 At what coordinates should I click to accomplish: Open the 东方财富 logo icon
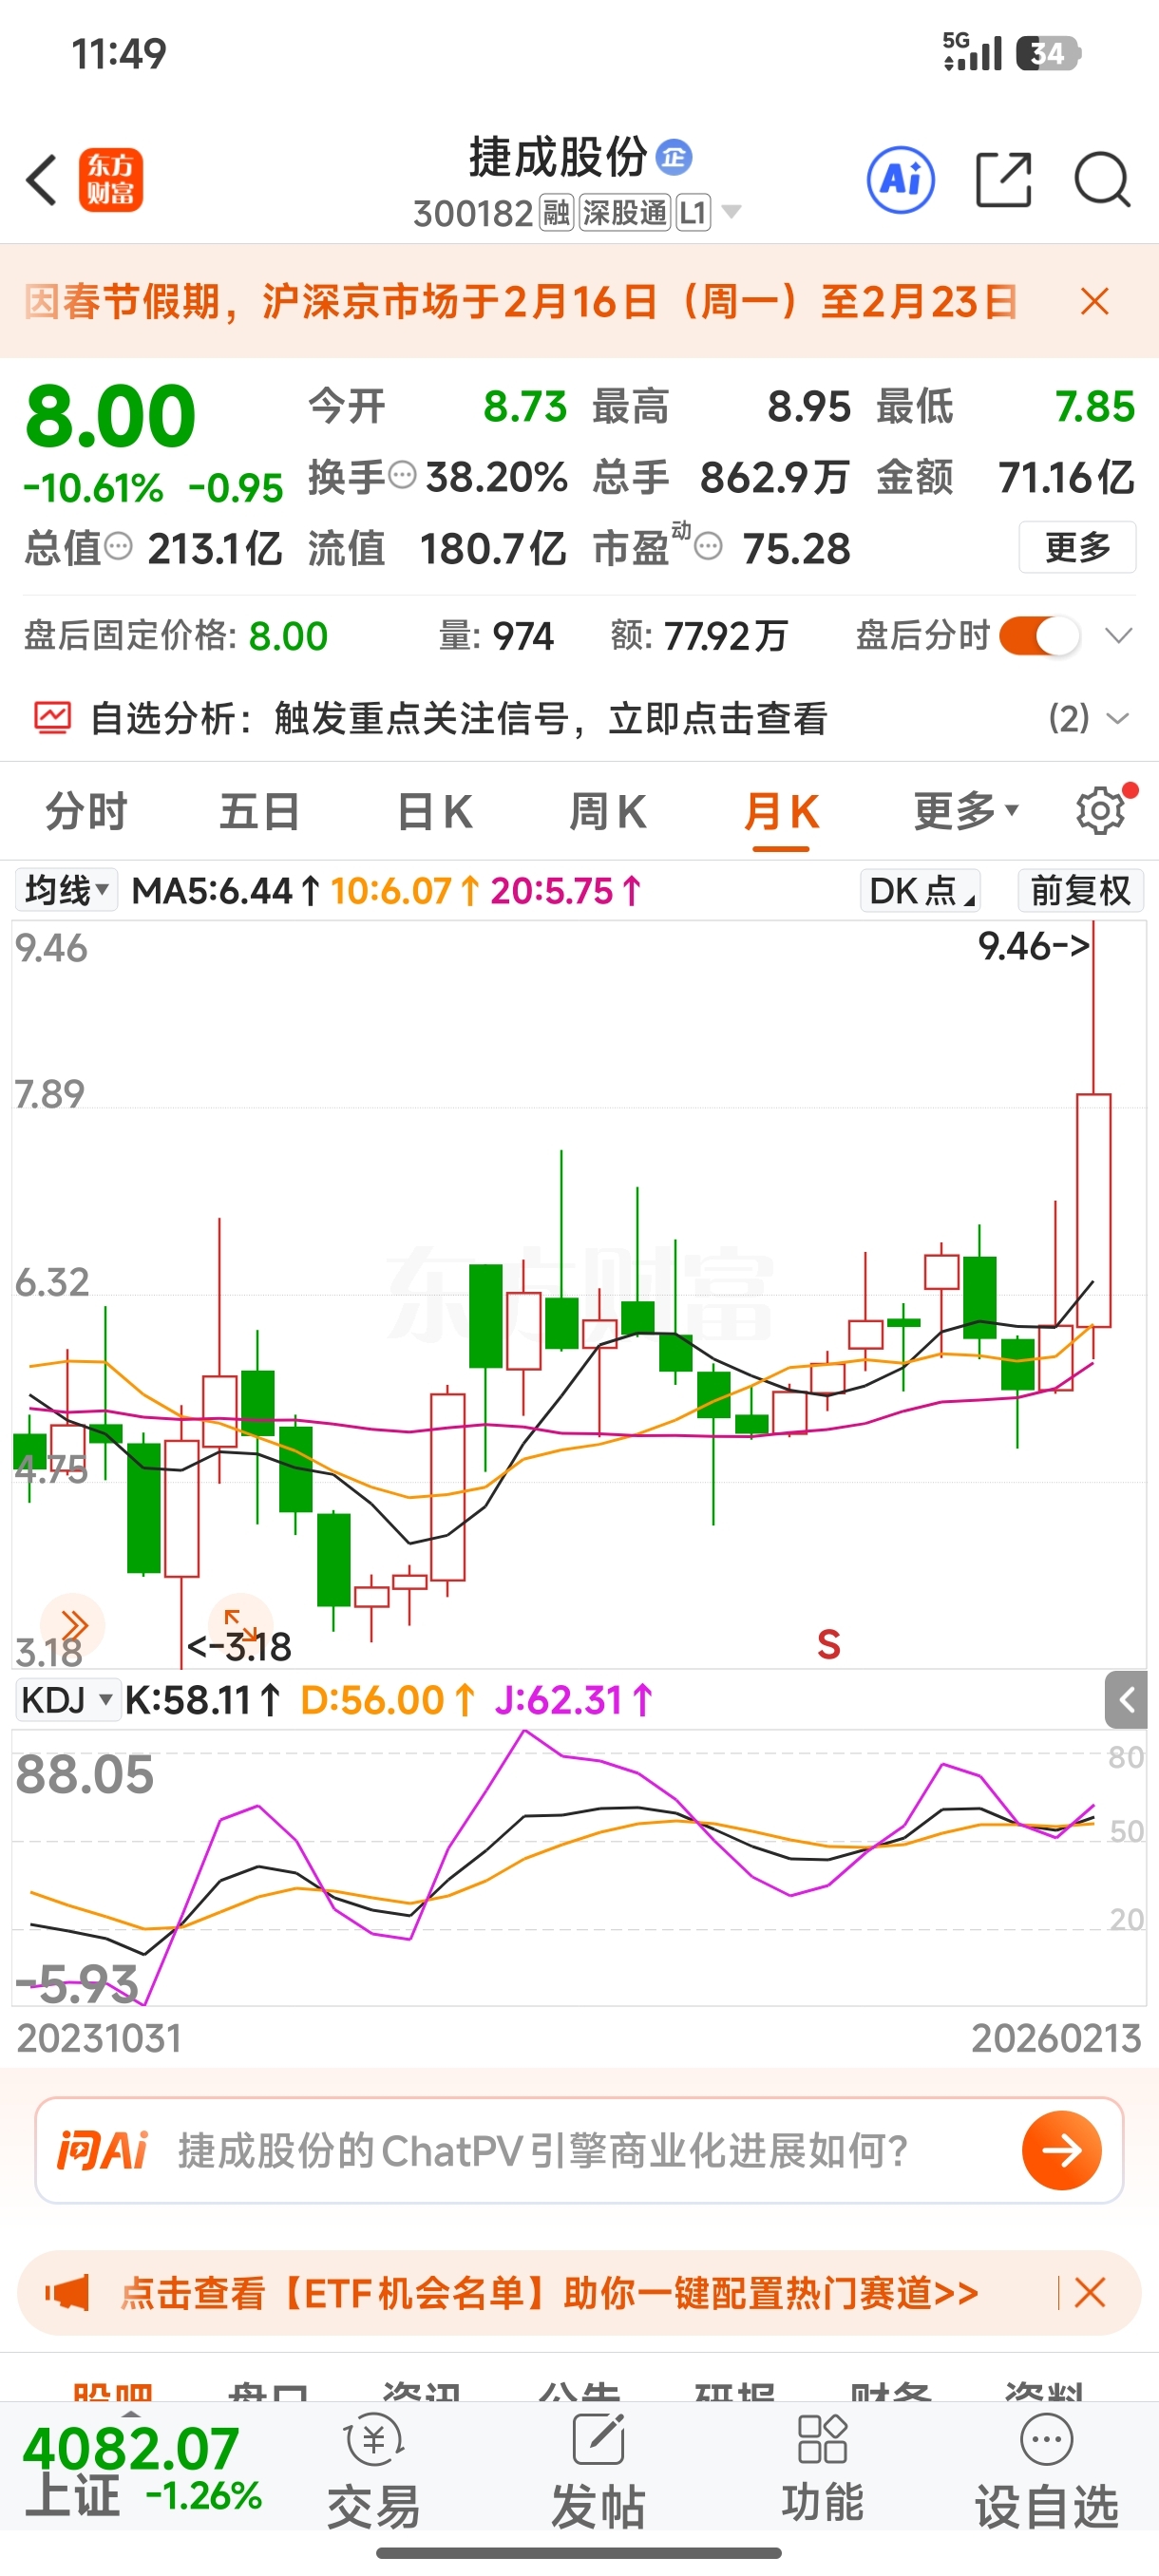[x=111, y=180]
